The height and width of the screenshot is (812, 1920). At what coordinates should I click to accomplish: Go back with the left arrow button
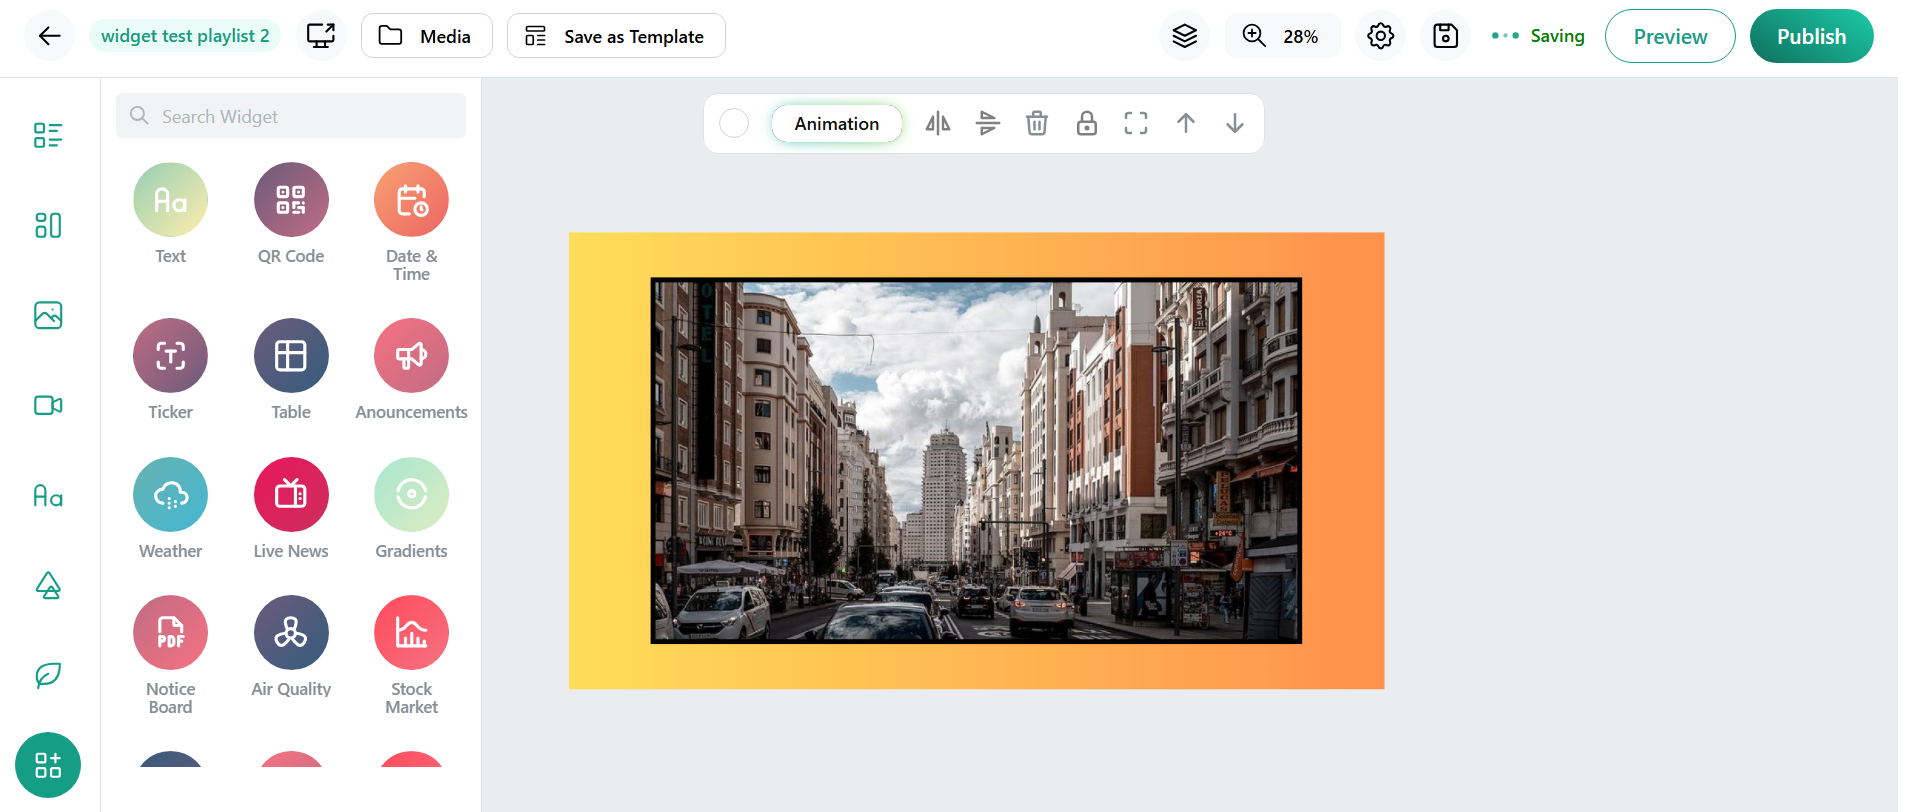[49, 36]
